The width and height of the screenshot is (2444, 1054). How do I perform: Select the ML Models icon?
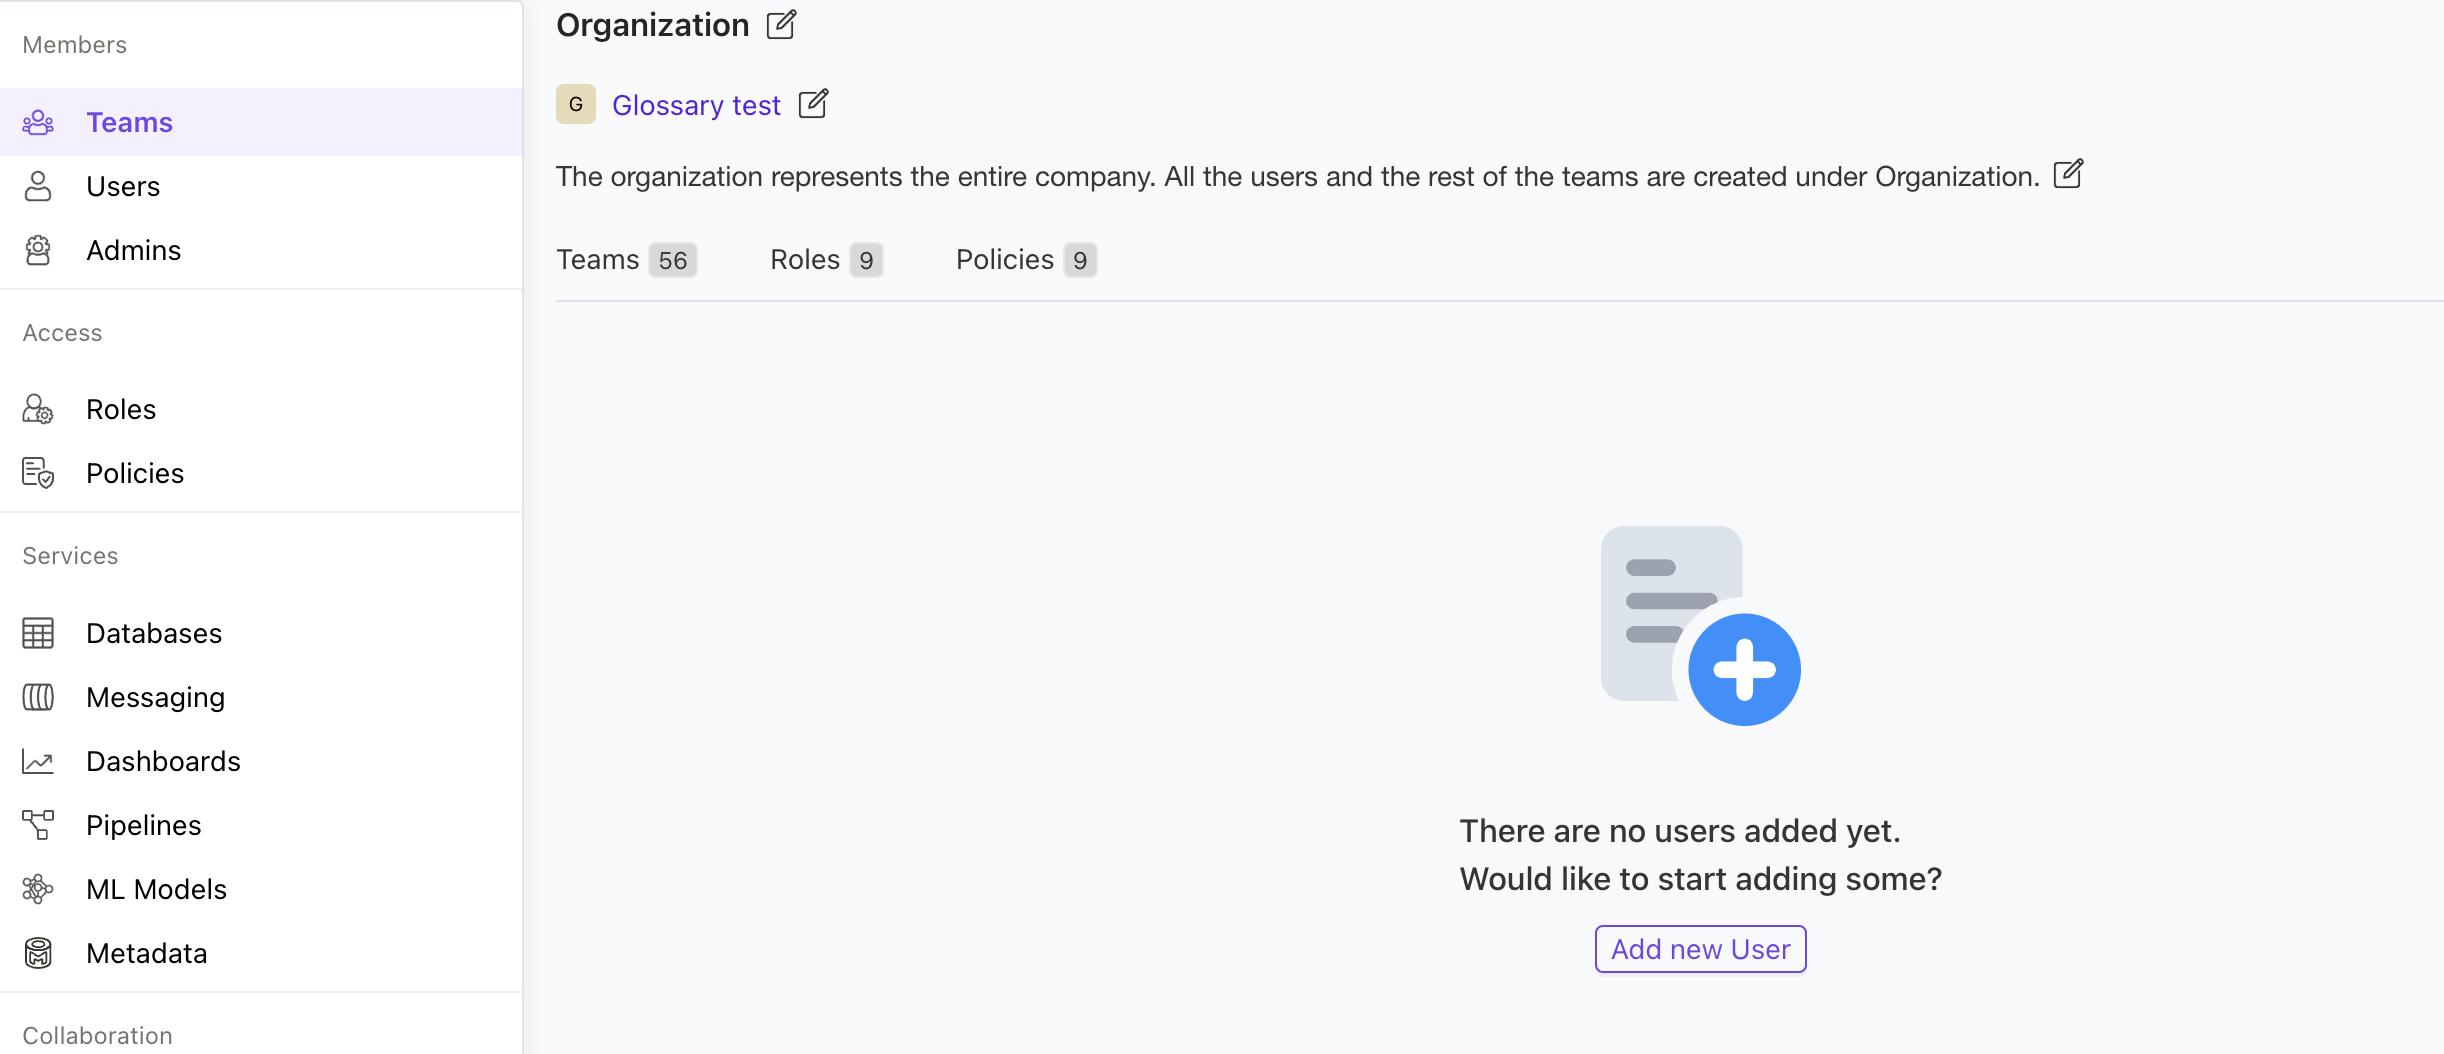37,889
